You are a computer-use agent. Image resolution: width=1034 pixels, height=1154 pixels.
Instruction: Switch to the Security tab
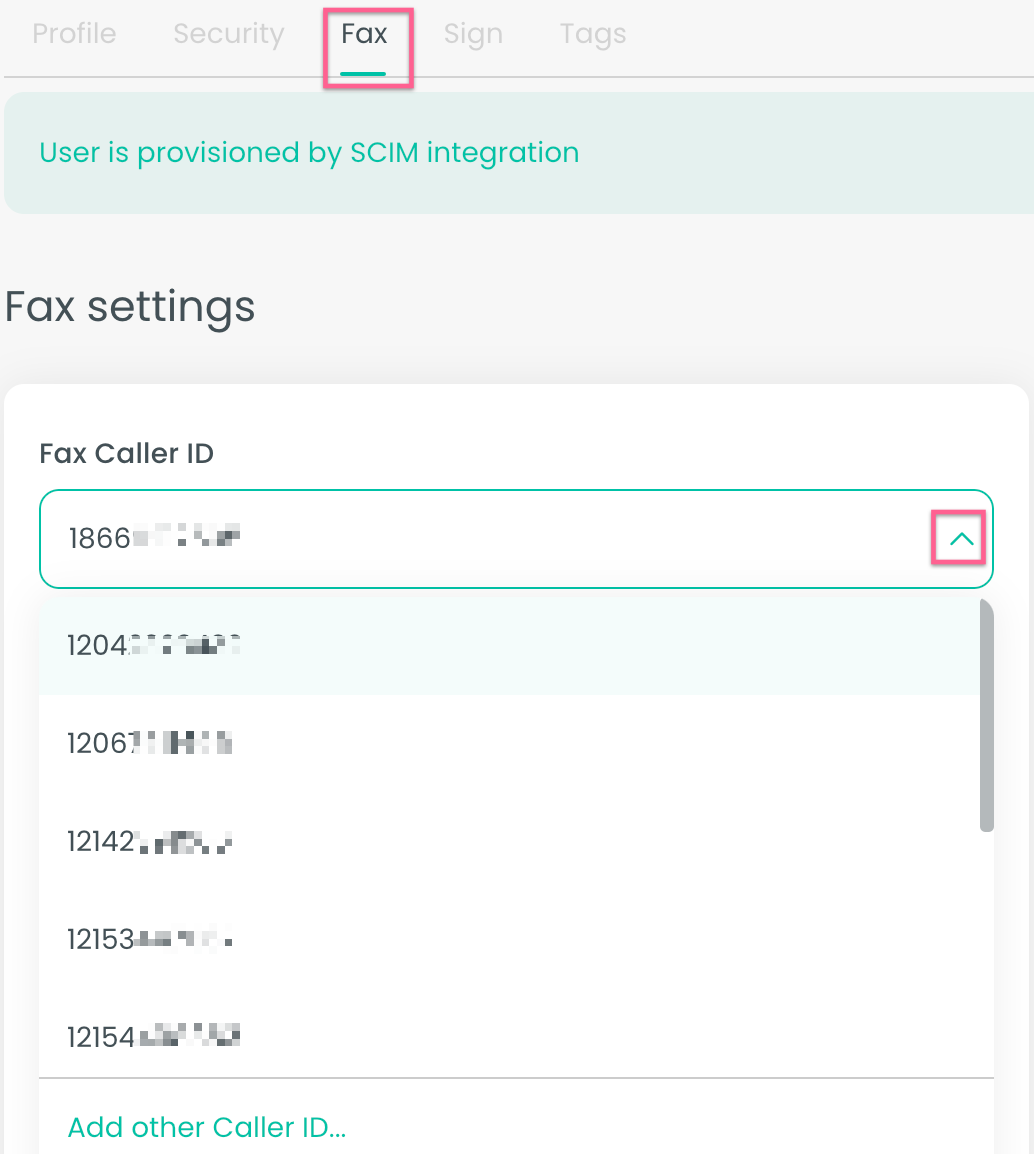point(228,33)
